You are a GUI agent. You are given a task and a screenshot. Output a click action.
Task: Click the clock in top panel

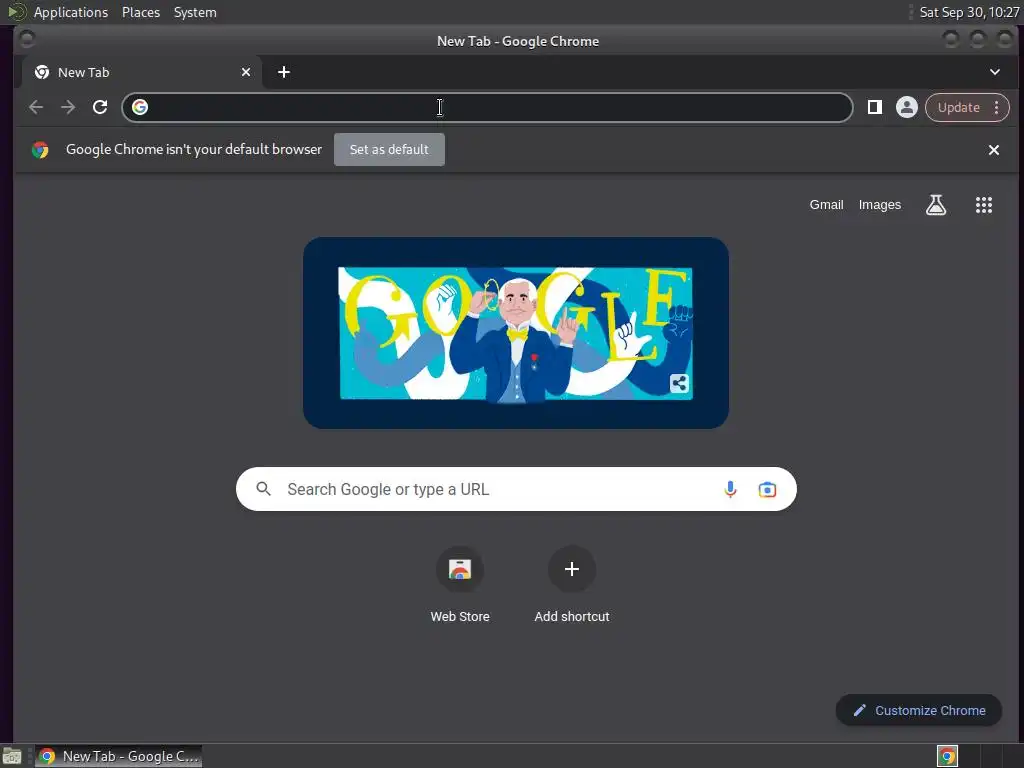point(968,12)
